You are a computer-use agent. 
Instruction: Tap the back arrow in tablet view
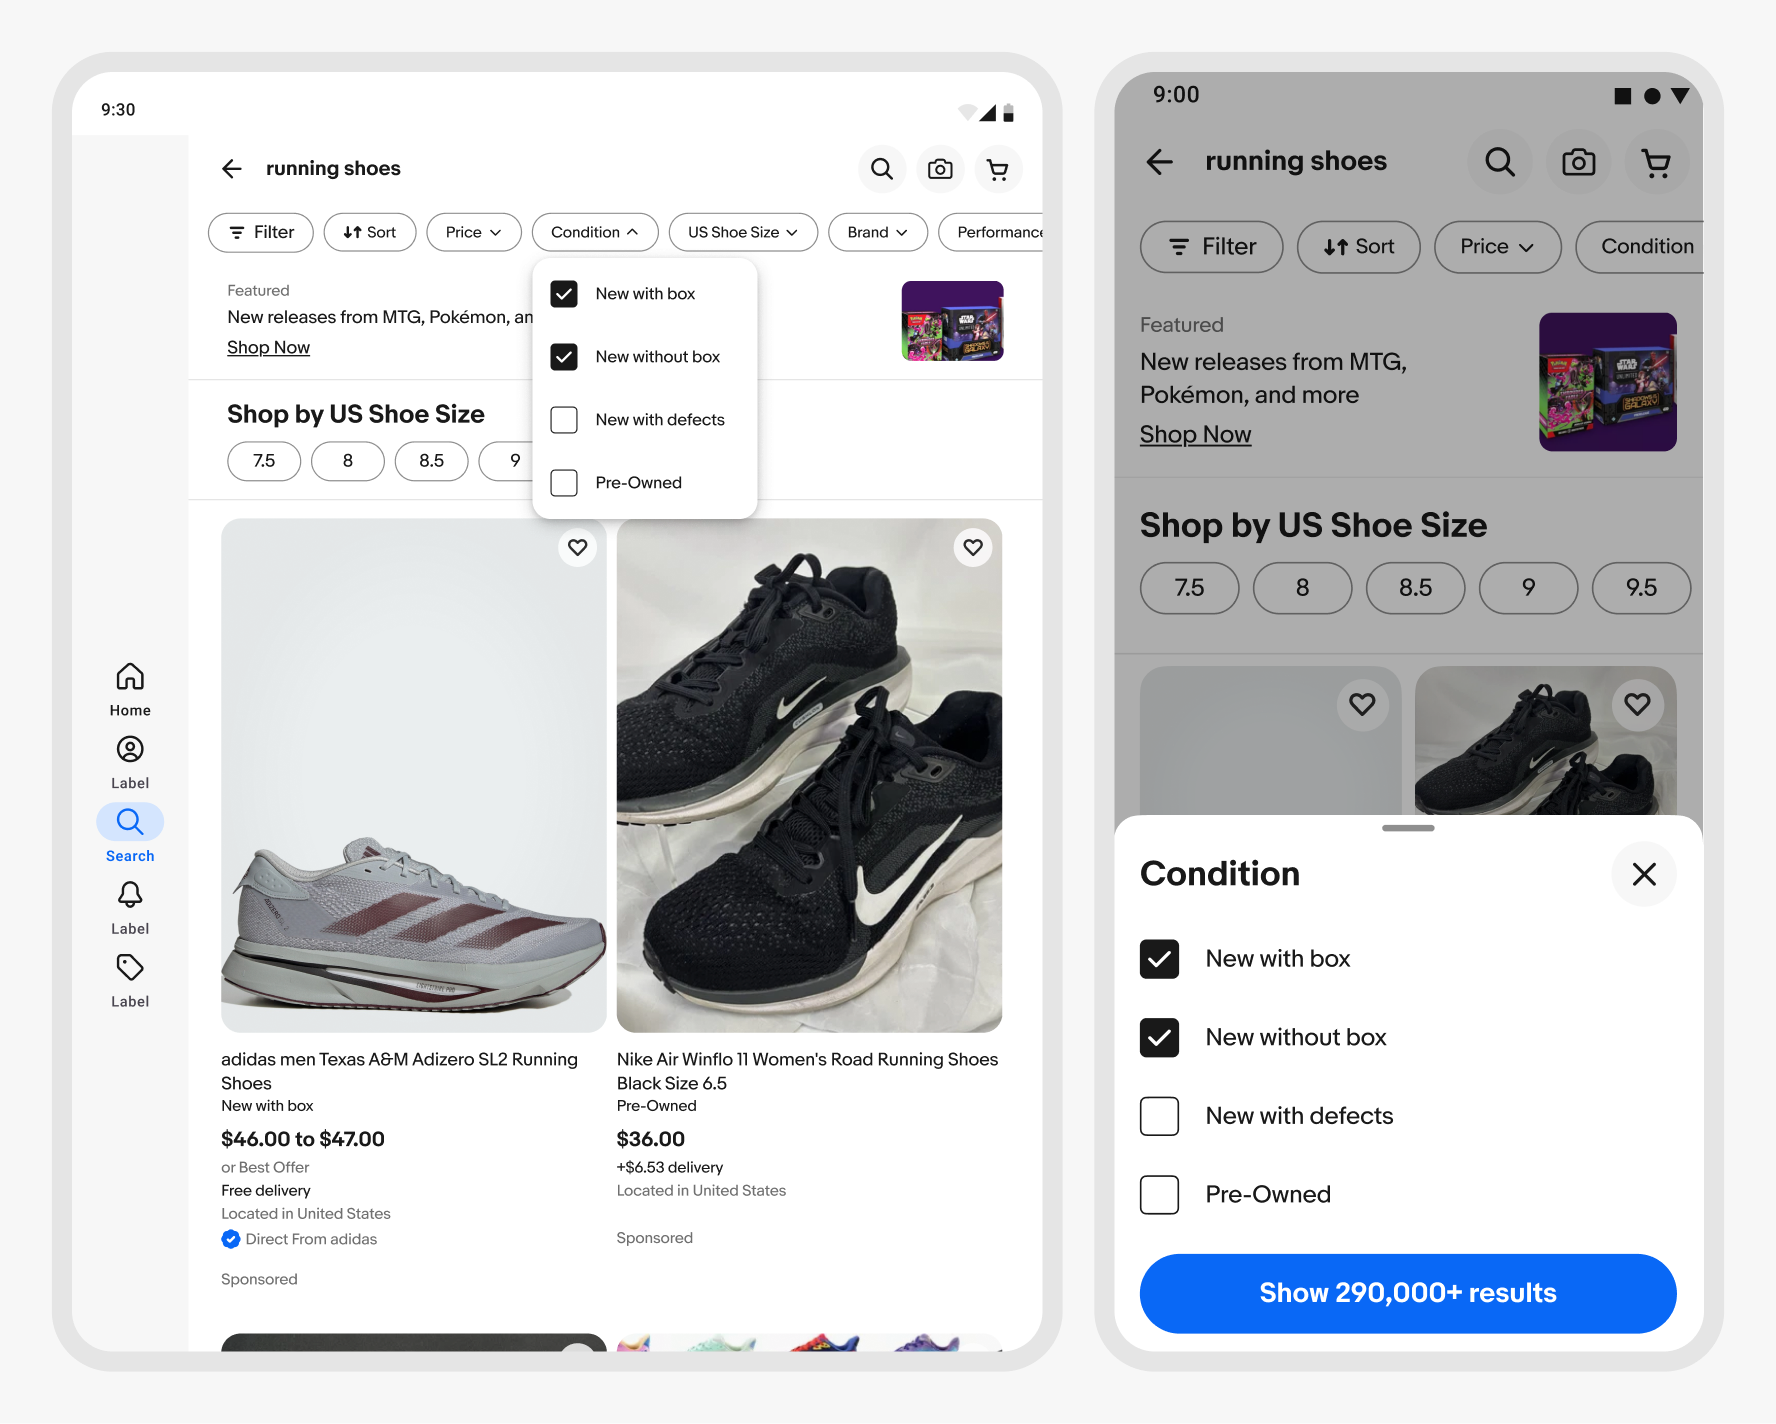(232, 169)
